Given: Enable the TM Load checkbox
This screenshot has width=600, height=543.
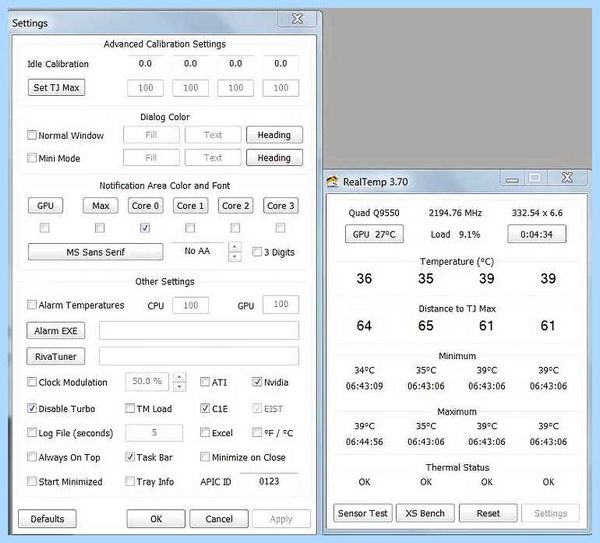Looking at the screenshot, I should click(x=130, y=408).
